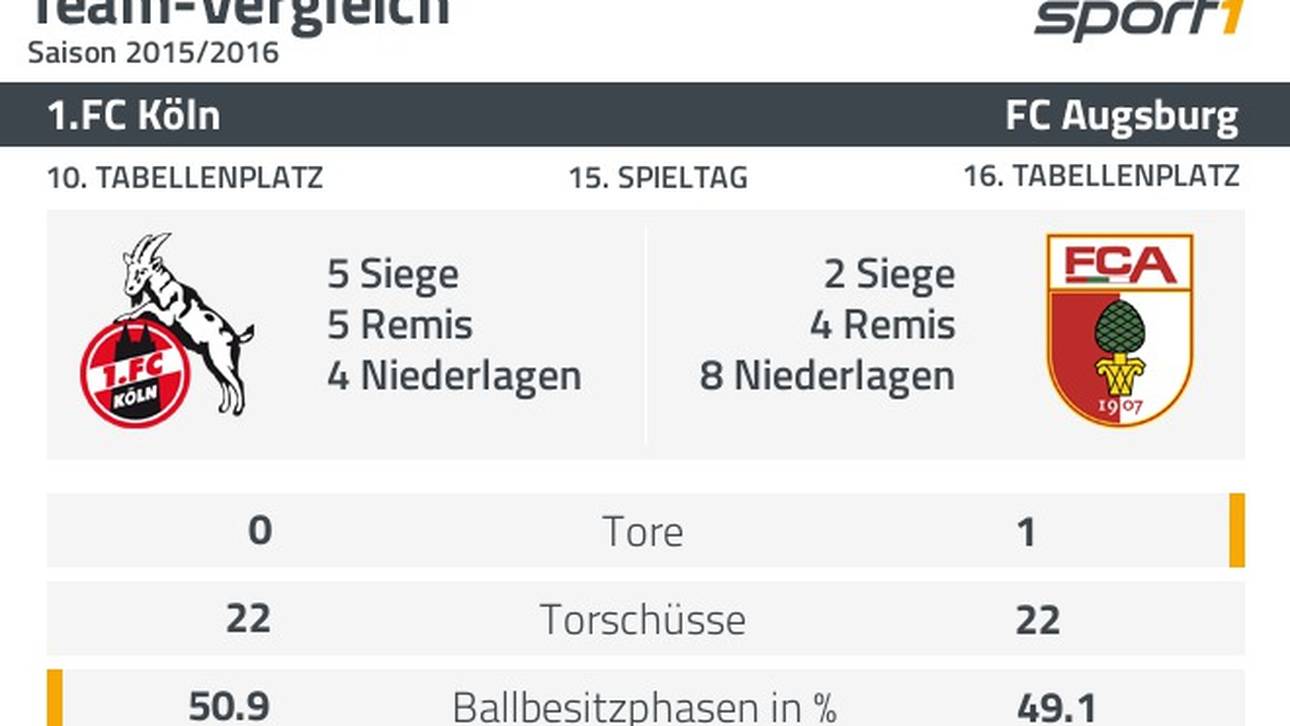The height and width of the screenshot is (726, 1290).
Task: Select the FC Augsburg team header
Action: (x=1122, y=117)
